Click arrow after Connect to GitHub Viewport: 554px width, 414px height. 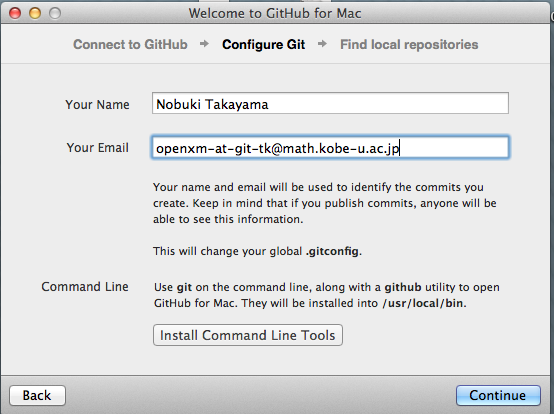tap(204, 44)
